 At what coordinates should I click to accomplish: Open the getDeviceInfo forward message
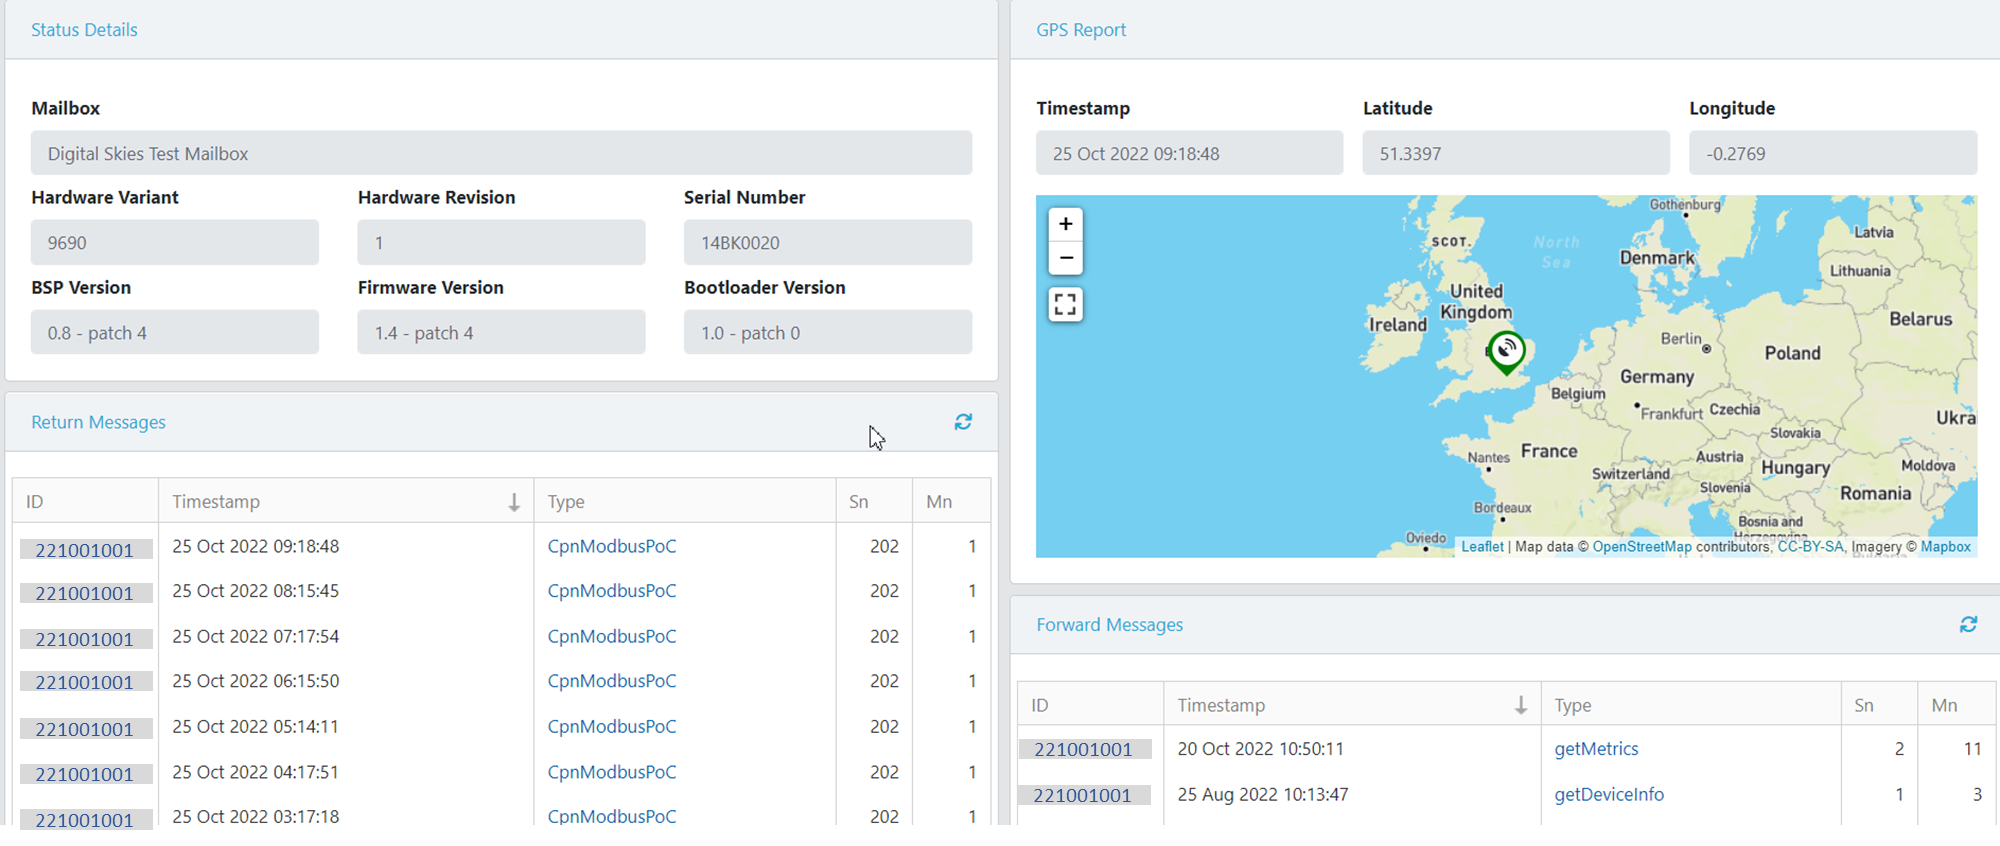1609,795
